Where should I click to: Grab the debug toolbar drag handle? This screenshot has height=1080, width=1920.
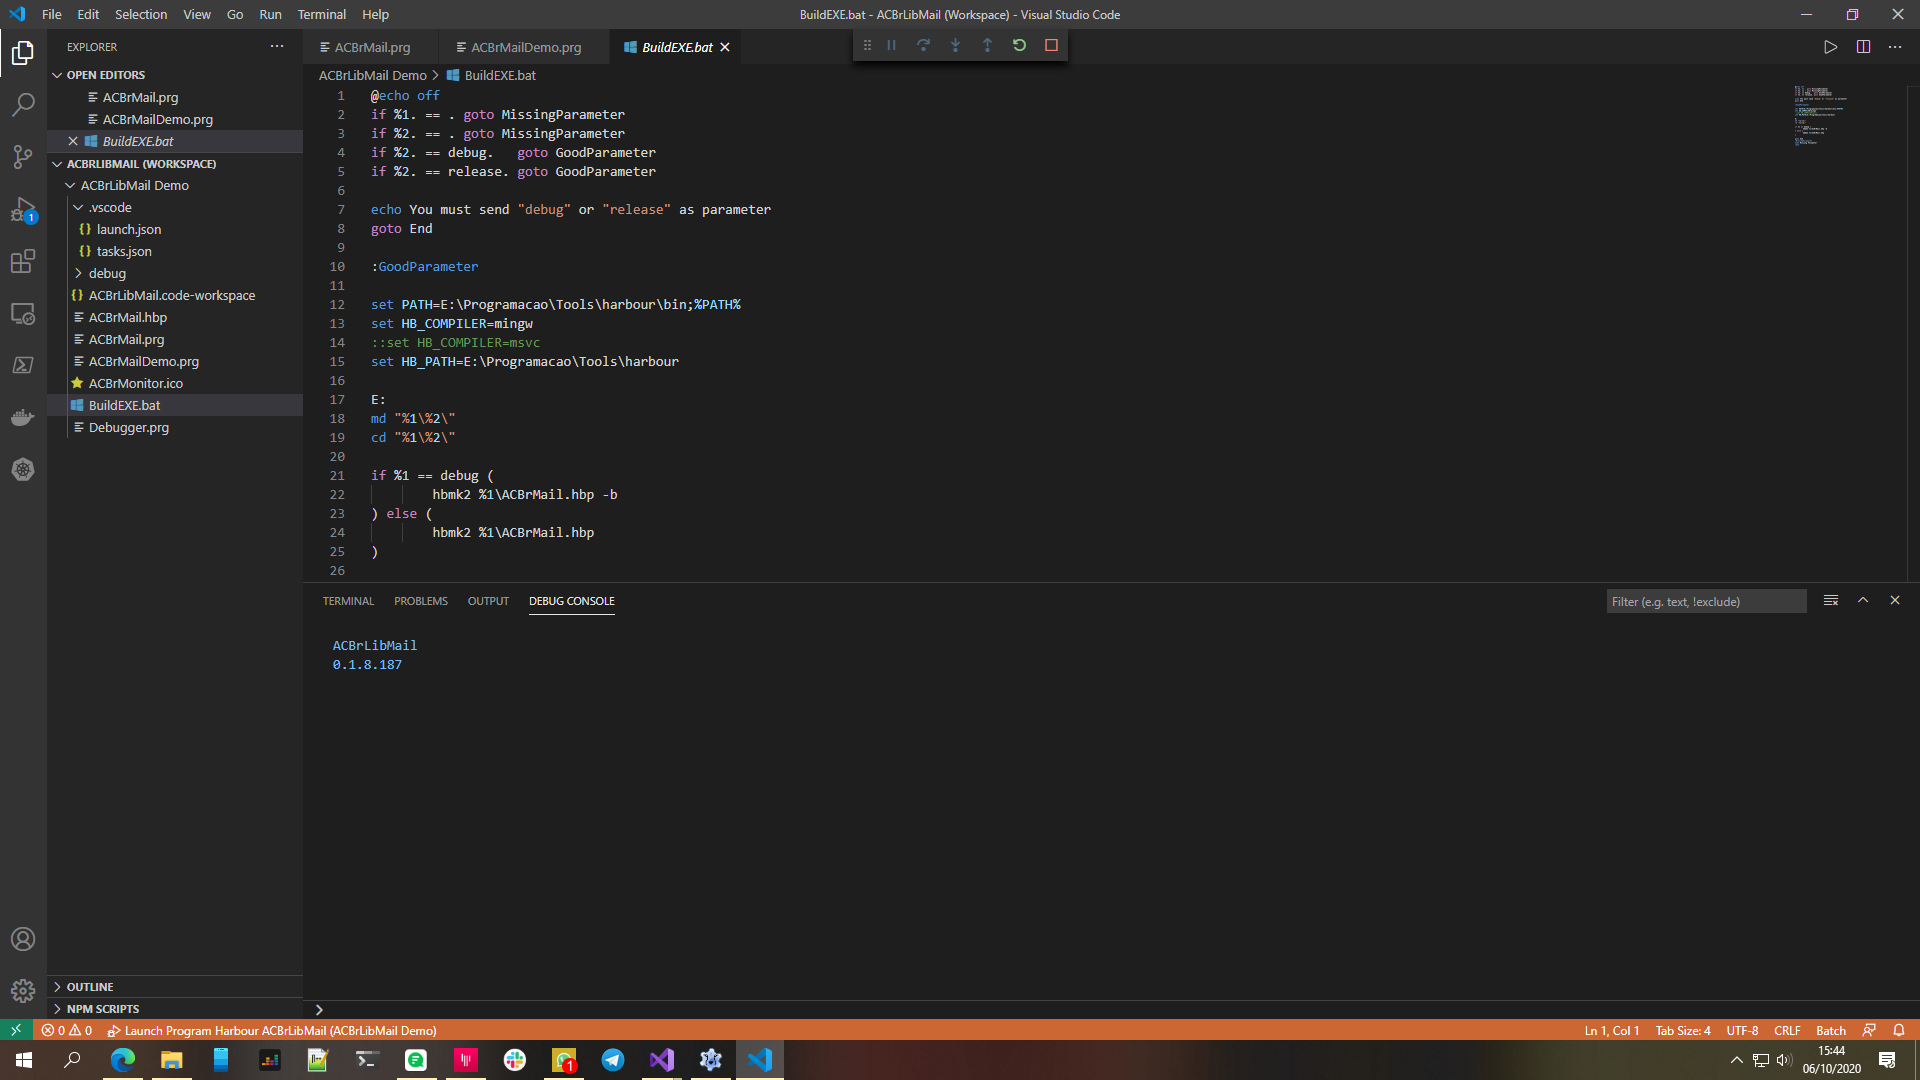867,45
